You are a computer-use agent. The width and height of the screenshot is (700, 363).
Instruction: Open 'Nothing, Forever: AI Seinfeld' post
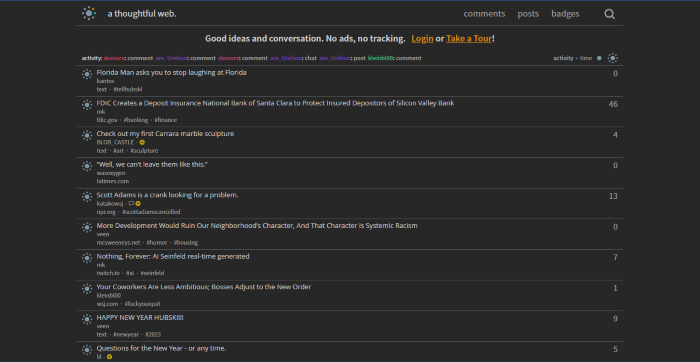pos(173,256)
